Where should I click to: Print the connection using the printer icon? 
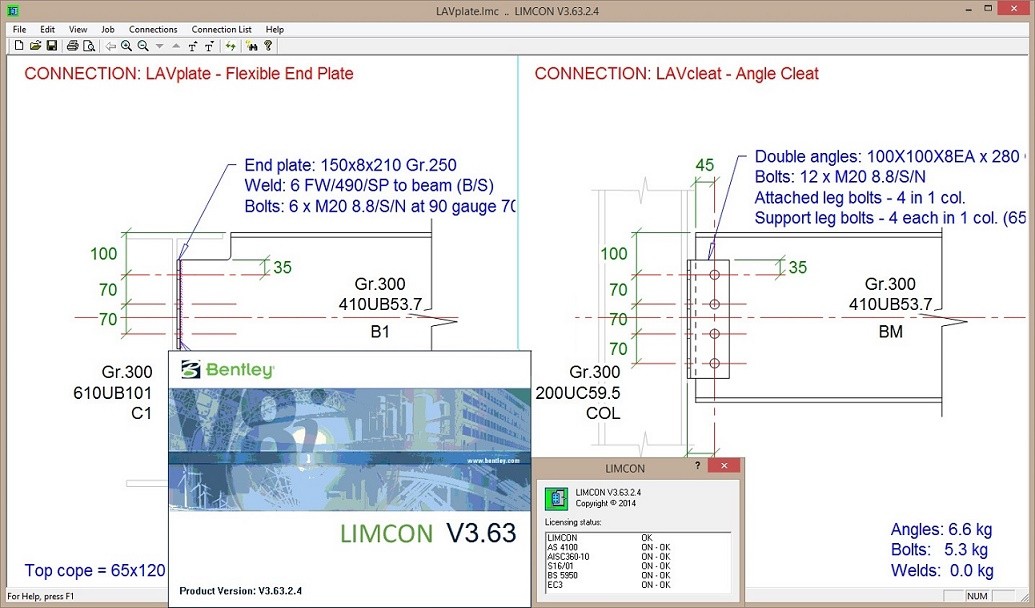(x=73, y=46)
